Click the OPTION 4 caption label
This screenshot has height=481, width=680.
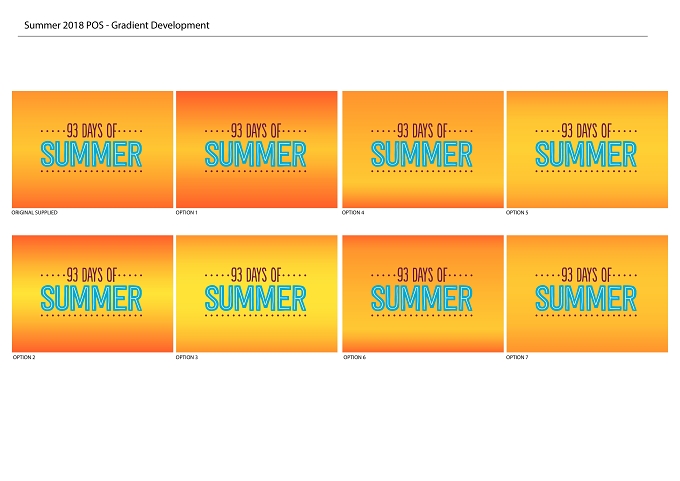[x=353, y=213]
